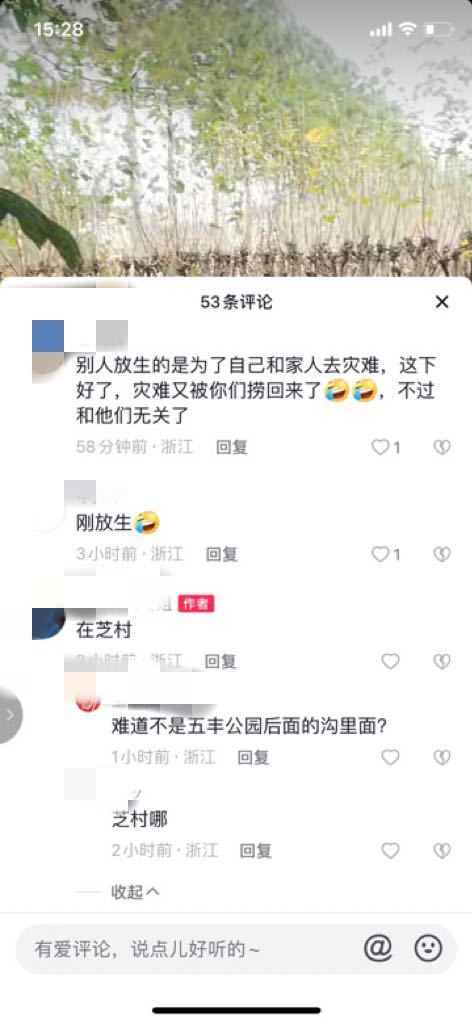Dislike the 刚放生 comment
This screenshot has width=472, height=1024.
click(x=442, y=554)
